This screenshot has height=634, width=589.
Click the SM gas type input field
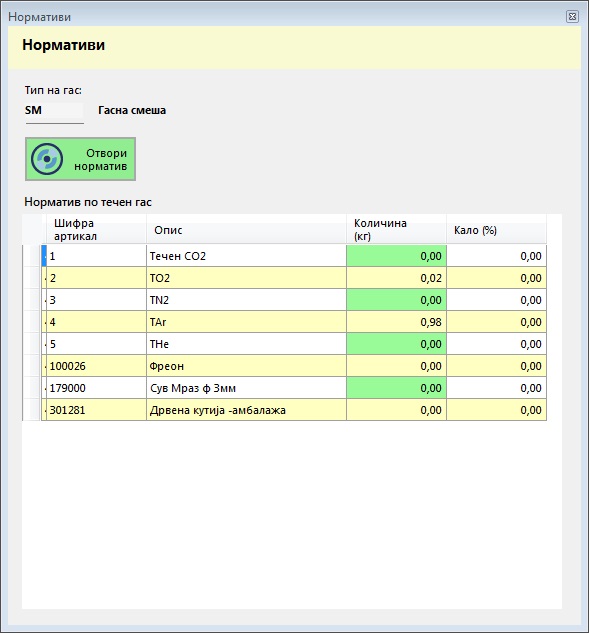click(x=54, y=111)
